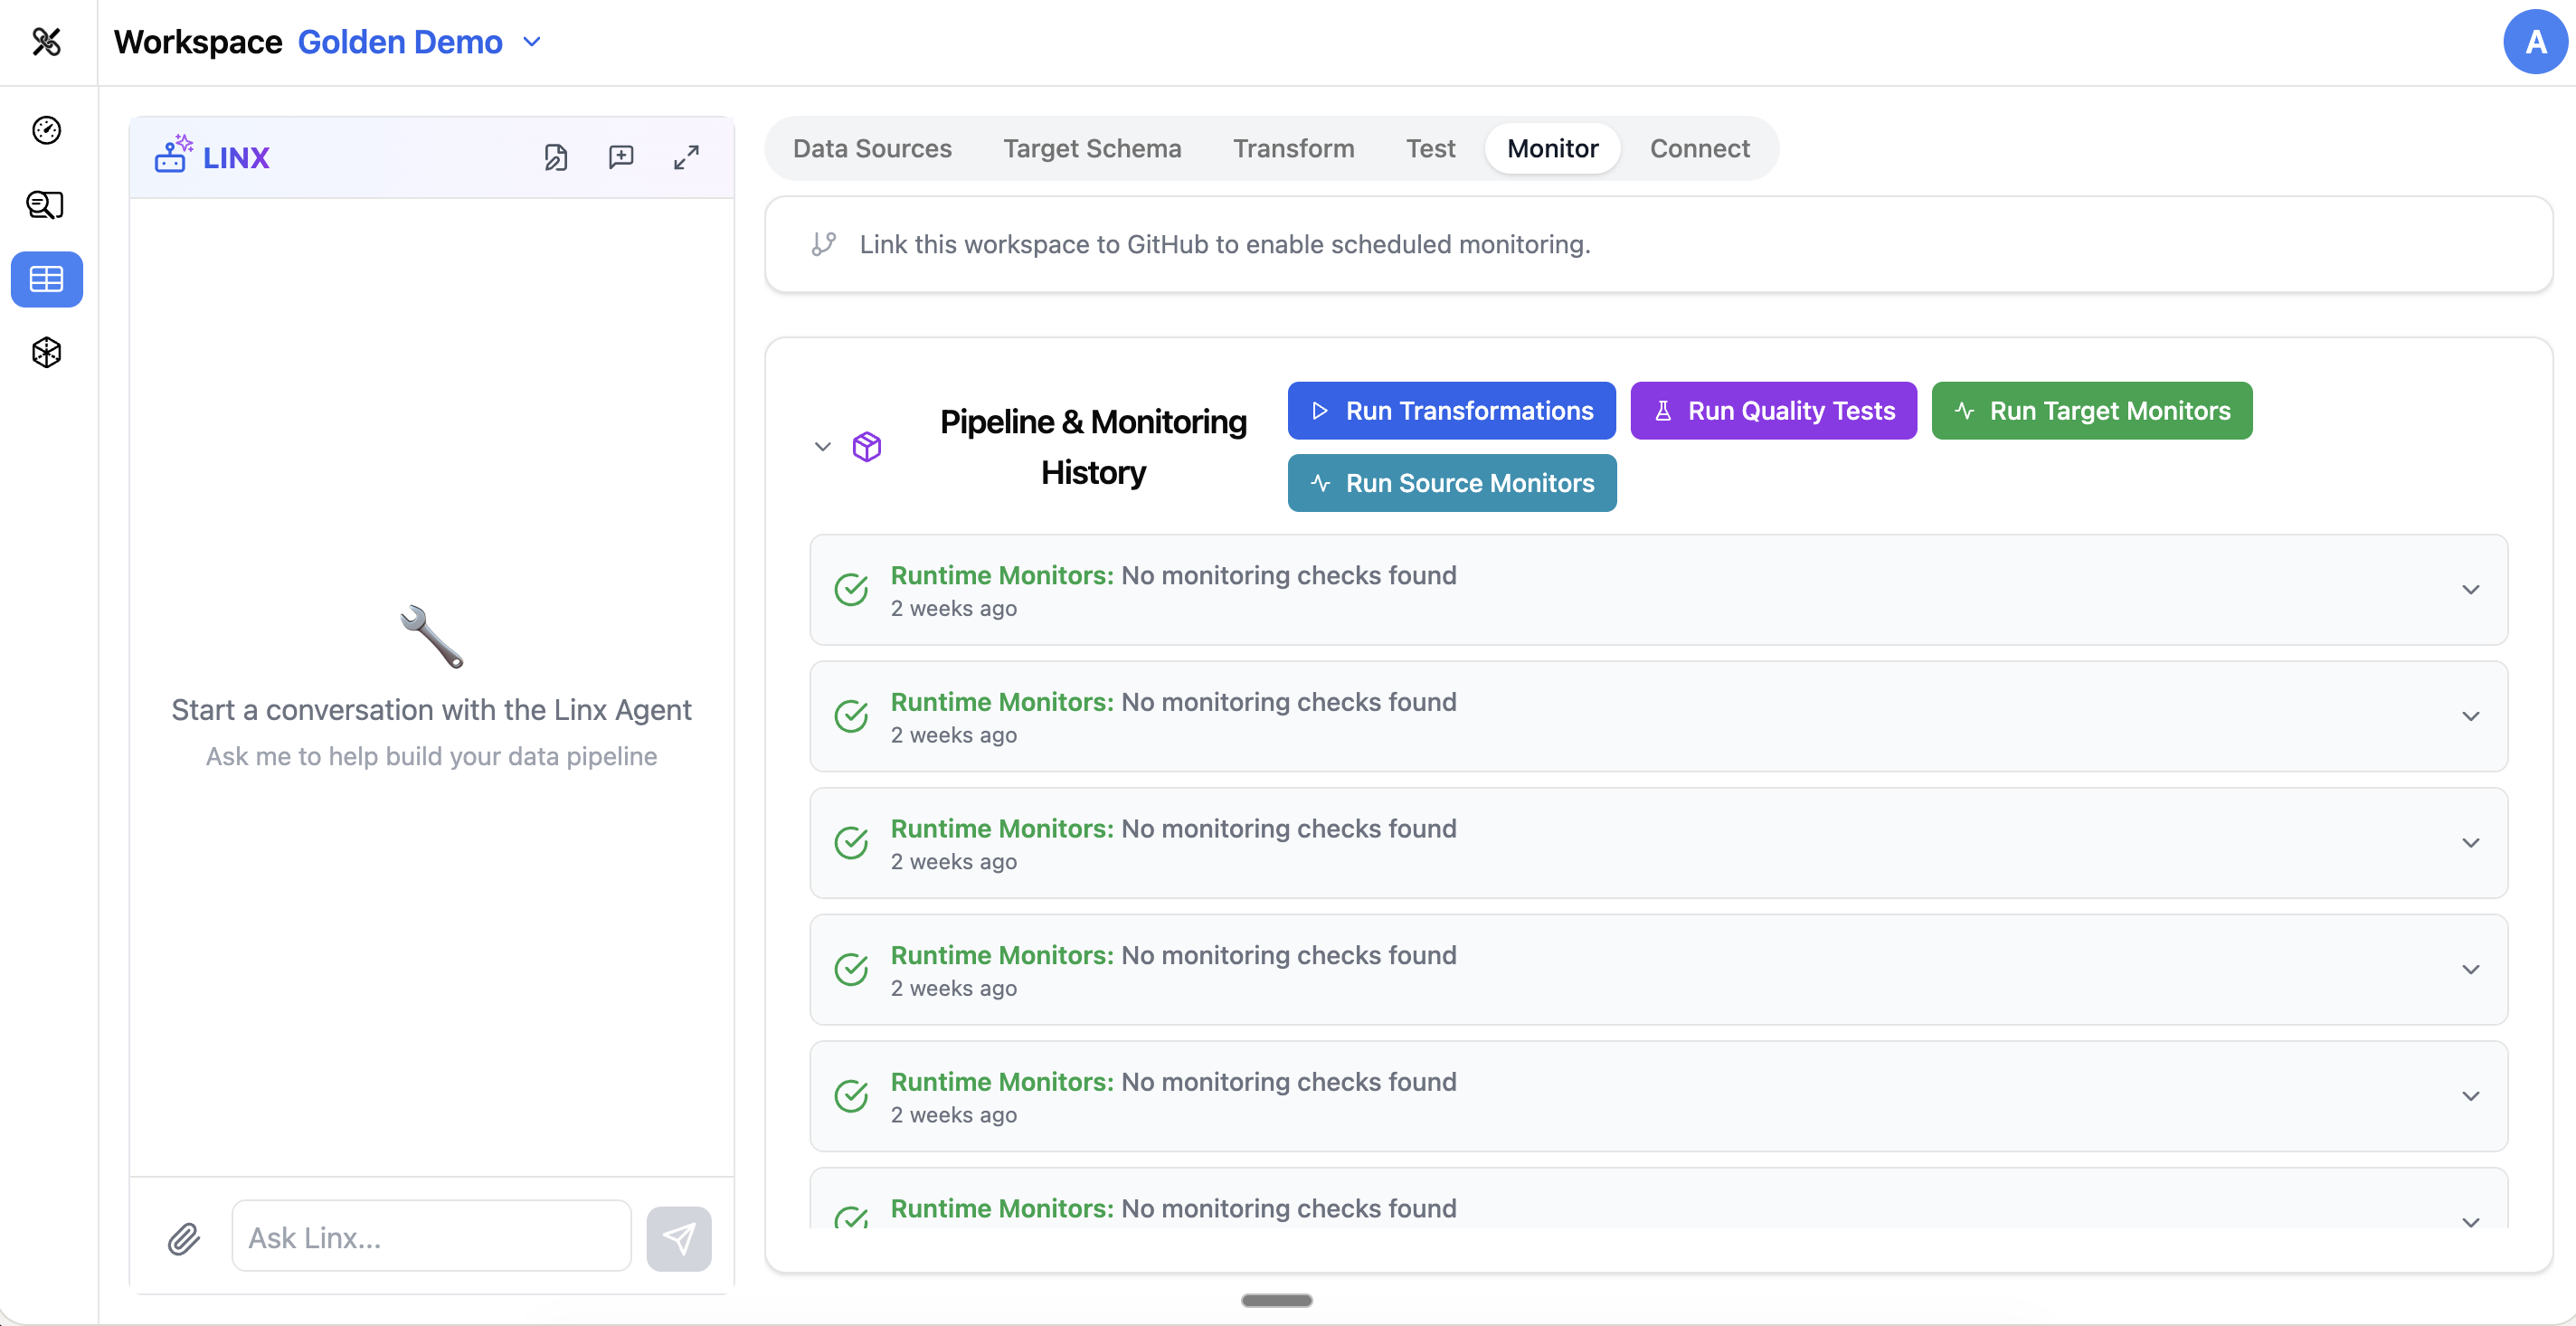Screen dimensions: 2576x1326
Task: Click the dashboard gauge icon in sidebar
Action: (46, 130)
